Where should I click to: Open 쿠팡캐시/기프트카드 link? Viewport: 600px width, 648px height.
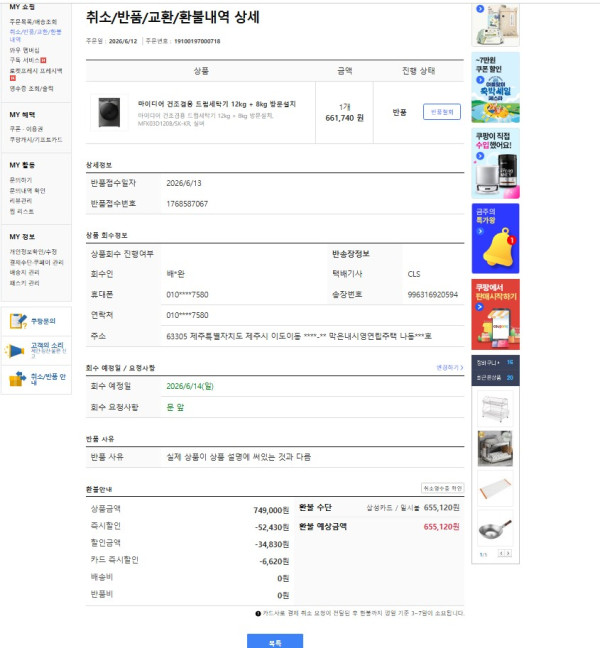tap(36, 140)
